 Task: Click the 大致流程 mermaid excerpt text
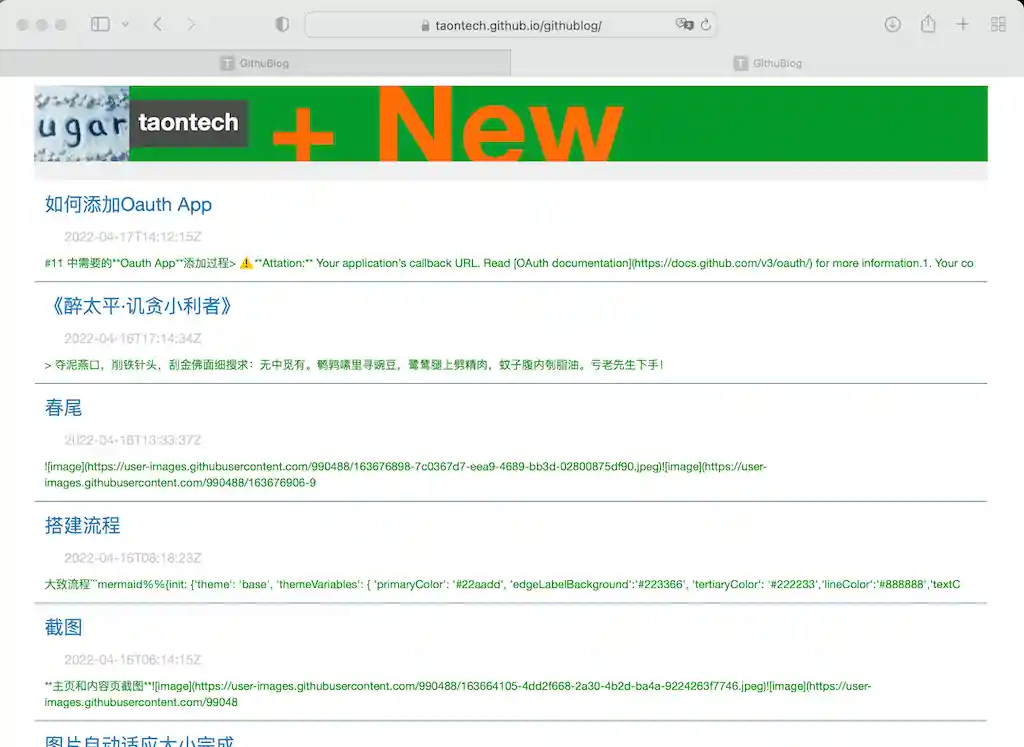(x=502, y=584)
